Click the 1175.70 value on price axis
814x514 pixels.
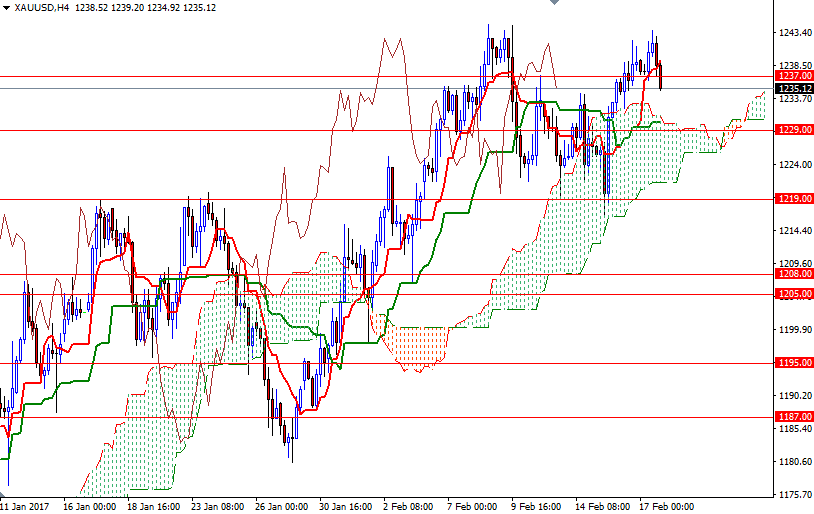tap(793, 494)
